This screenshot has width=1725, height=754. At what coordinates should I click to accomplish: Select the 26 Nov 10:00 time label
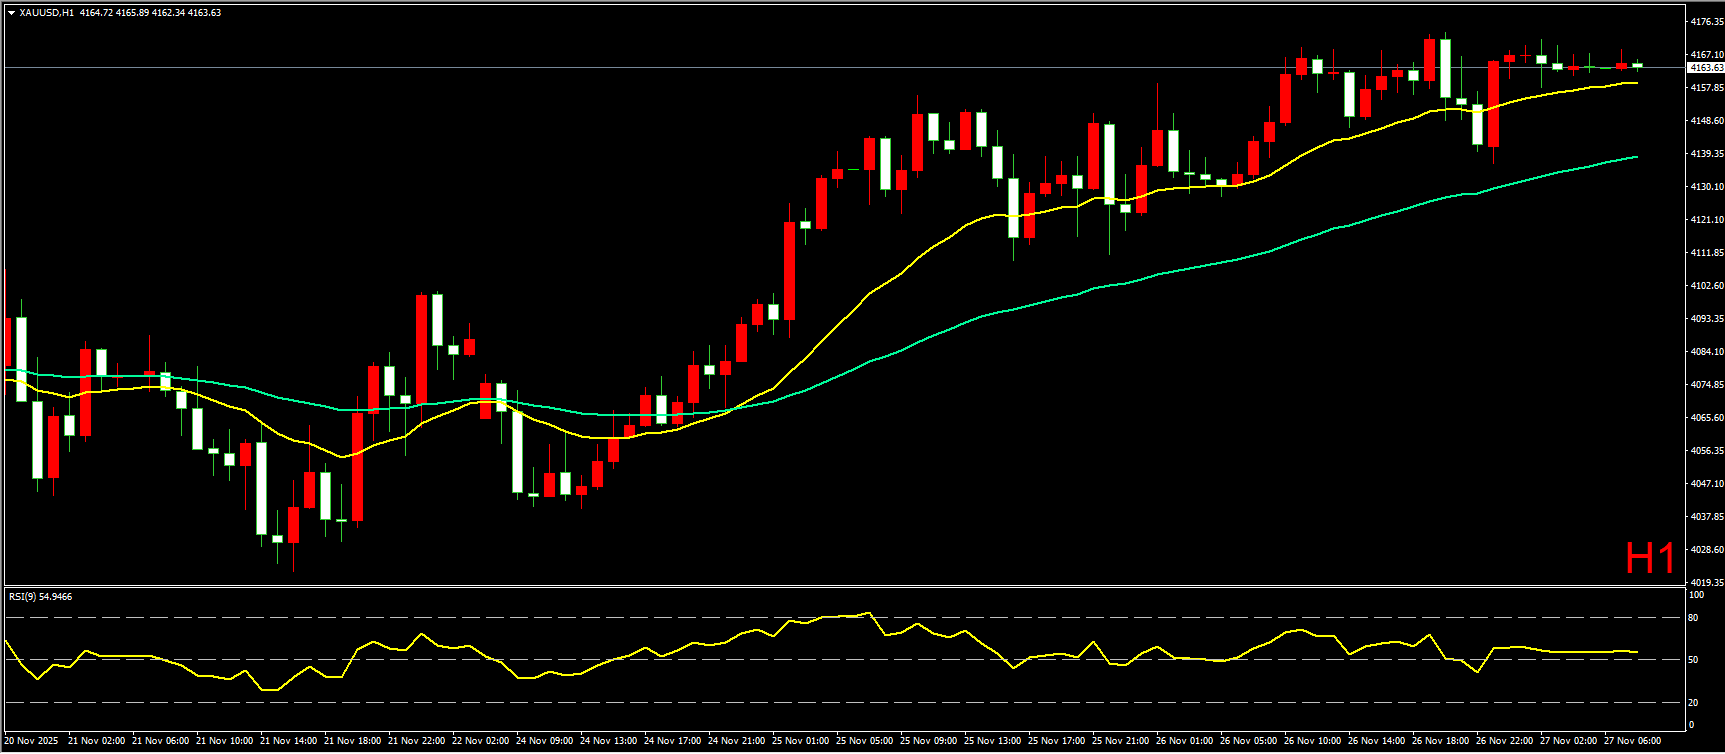1313,741
